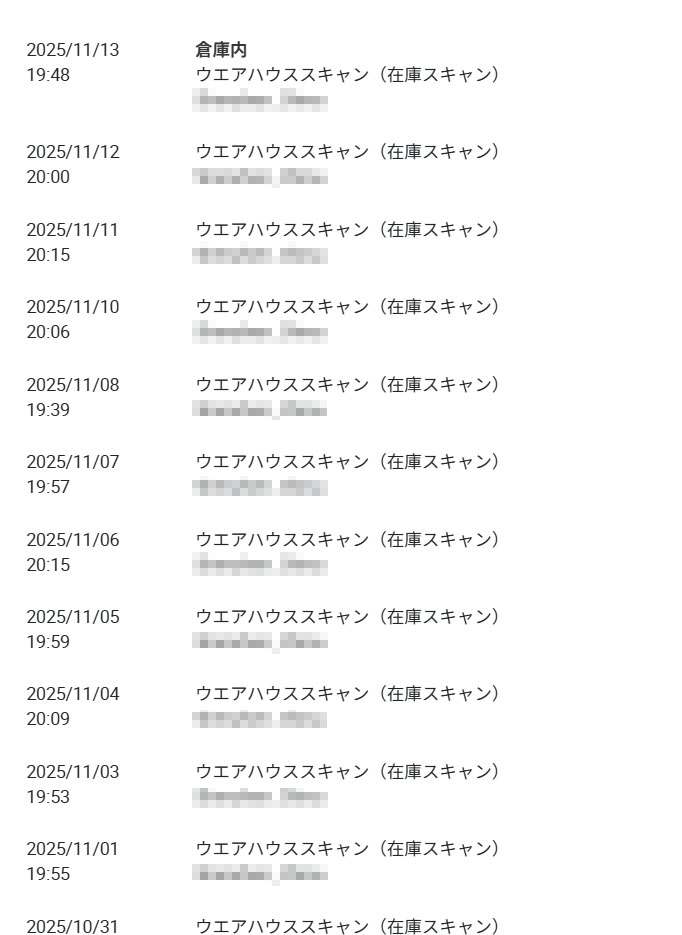Select the scan status text for 2025/11/03
682x935 pixels.
coord(347,772)
